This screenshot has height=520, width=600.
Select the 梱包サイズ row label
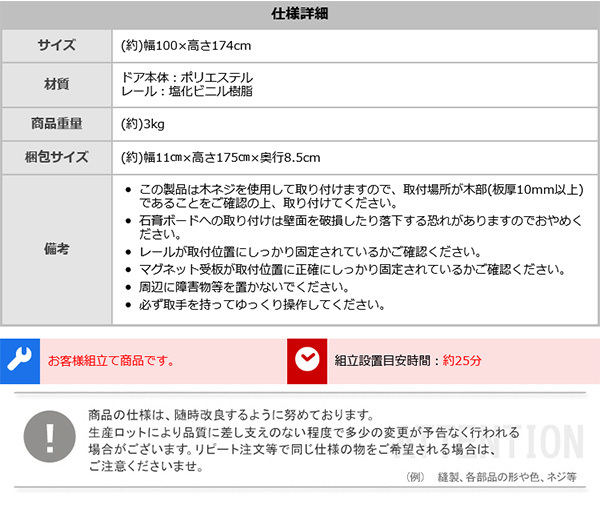click(57, 157)
